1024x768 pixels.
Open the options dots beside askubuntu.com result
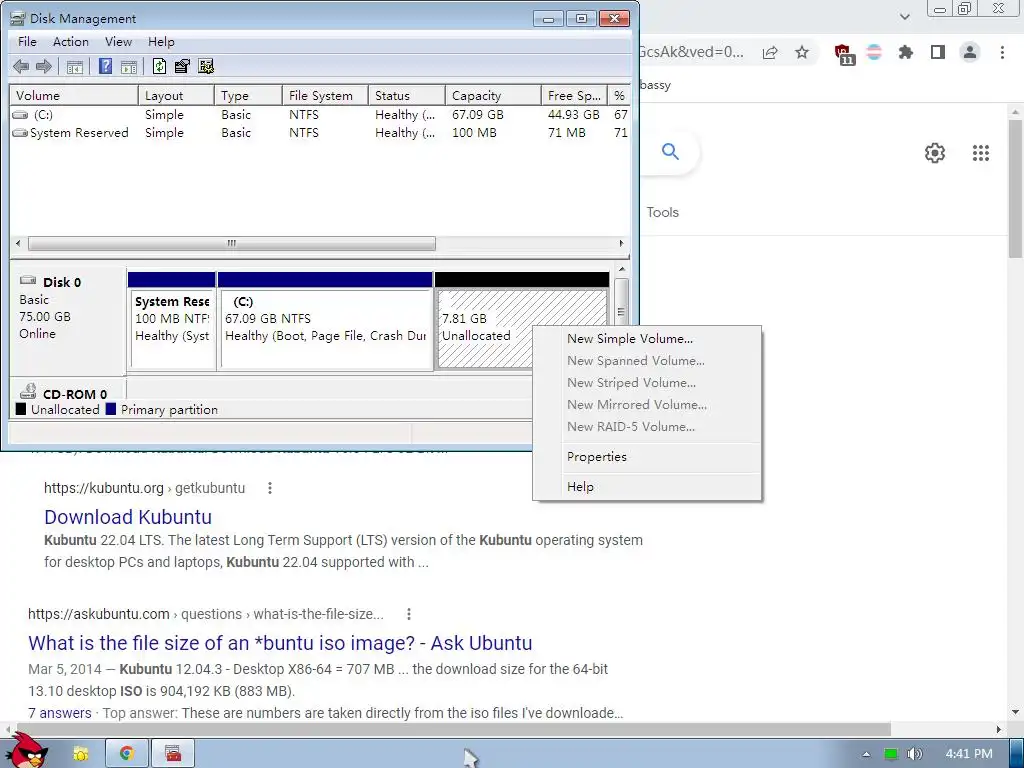click(x=409, y=614)
